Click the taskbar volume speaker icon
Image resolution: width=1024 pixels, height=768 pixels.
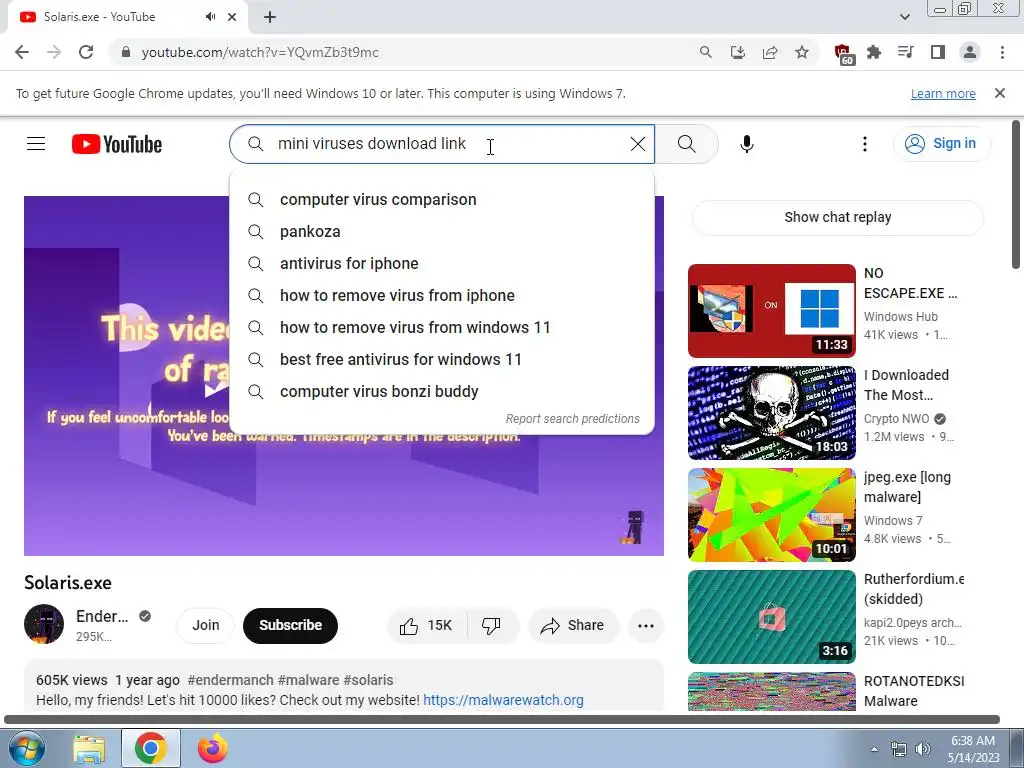[923, 749]
